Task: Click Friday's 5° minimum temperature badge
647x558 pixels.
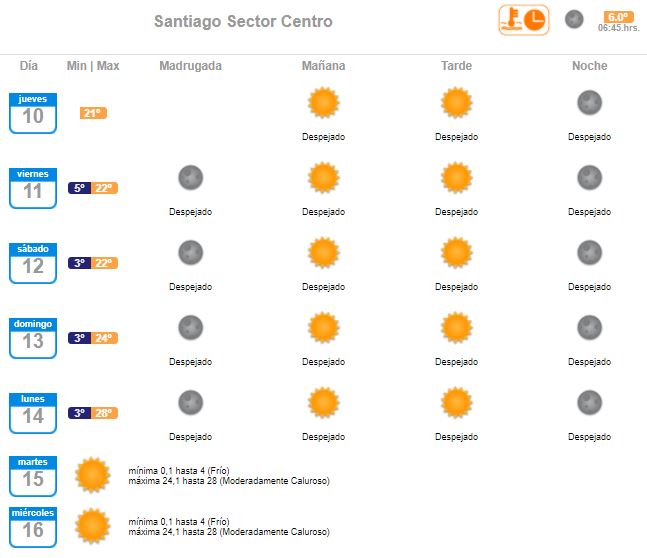Action: [x=80, y=188]
